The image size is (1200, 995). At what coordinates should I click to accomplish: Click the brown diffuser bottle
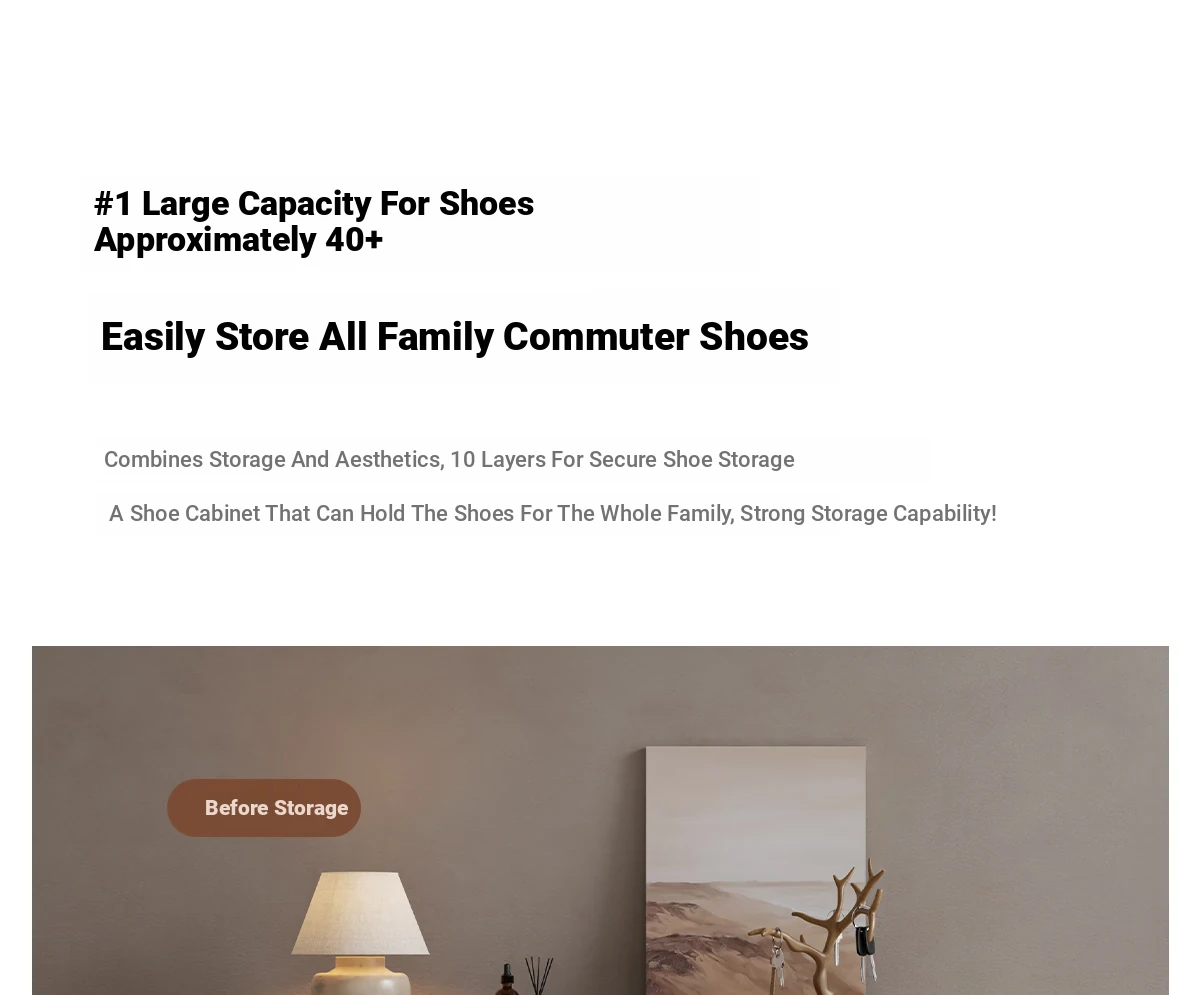(x=508, y=979)
